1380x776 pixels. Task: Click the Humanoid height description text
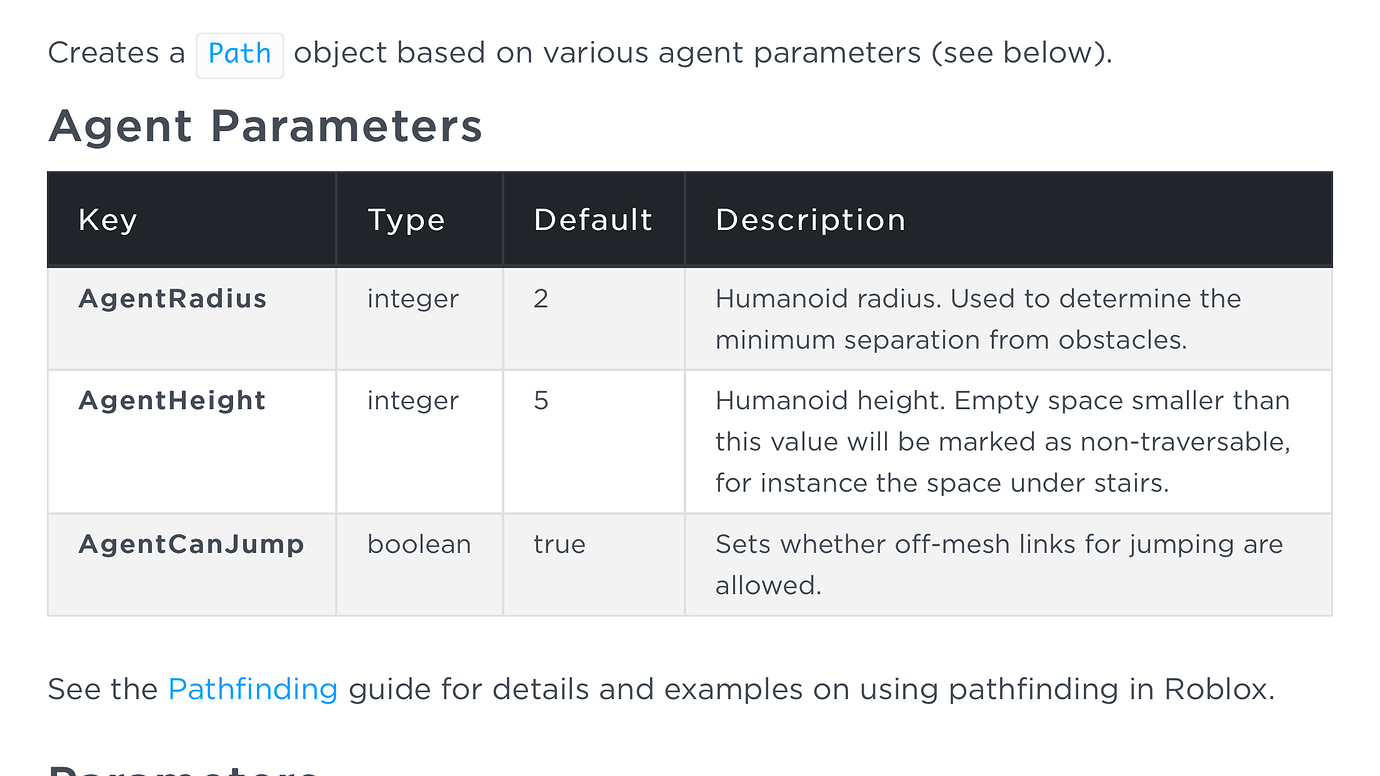coord(1003,441)
